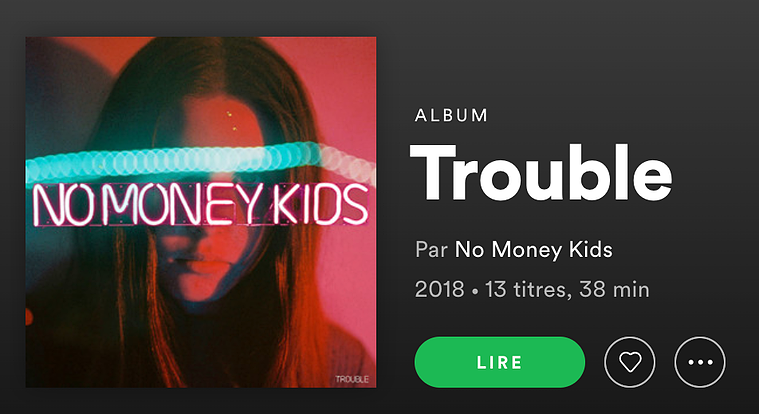Click the 38 min duration text

[614, 290]
